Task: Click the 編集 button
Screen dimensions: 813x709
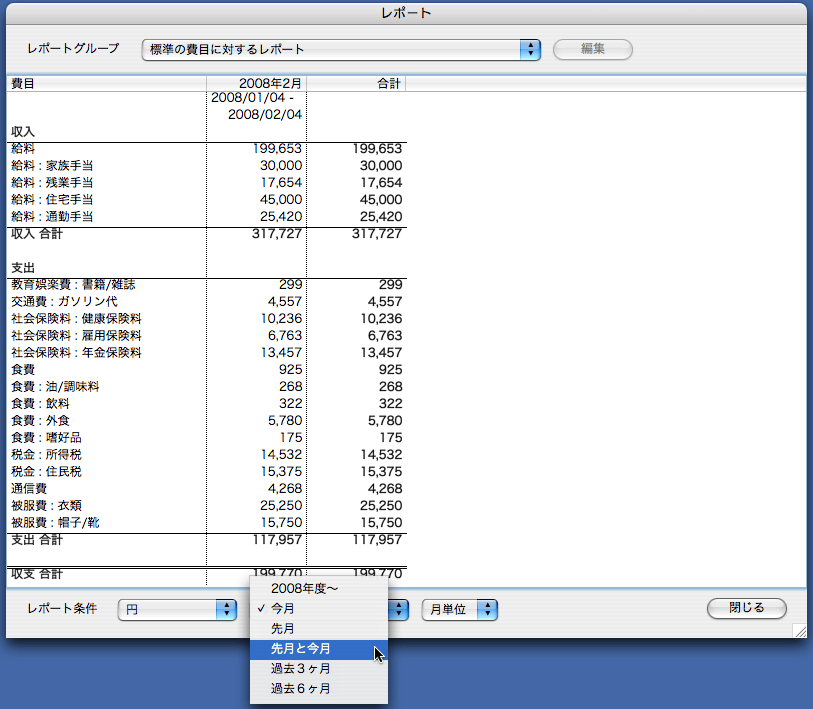Action: point(593,49)
